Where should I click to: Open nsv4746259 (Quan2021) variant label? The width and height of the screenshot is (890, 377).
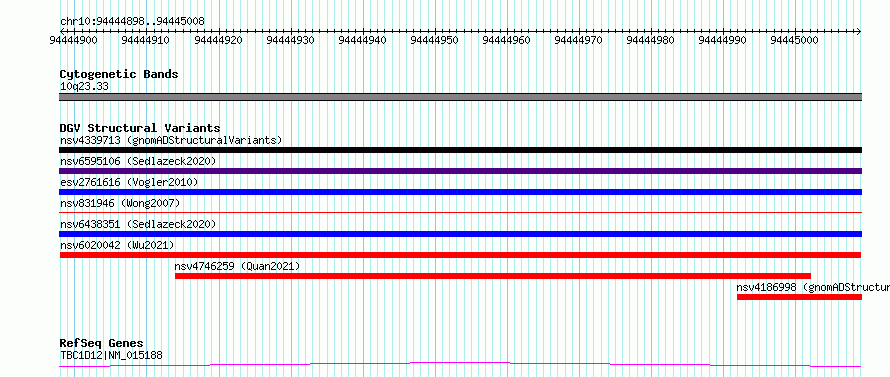coord(237,266)
